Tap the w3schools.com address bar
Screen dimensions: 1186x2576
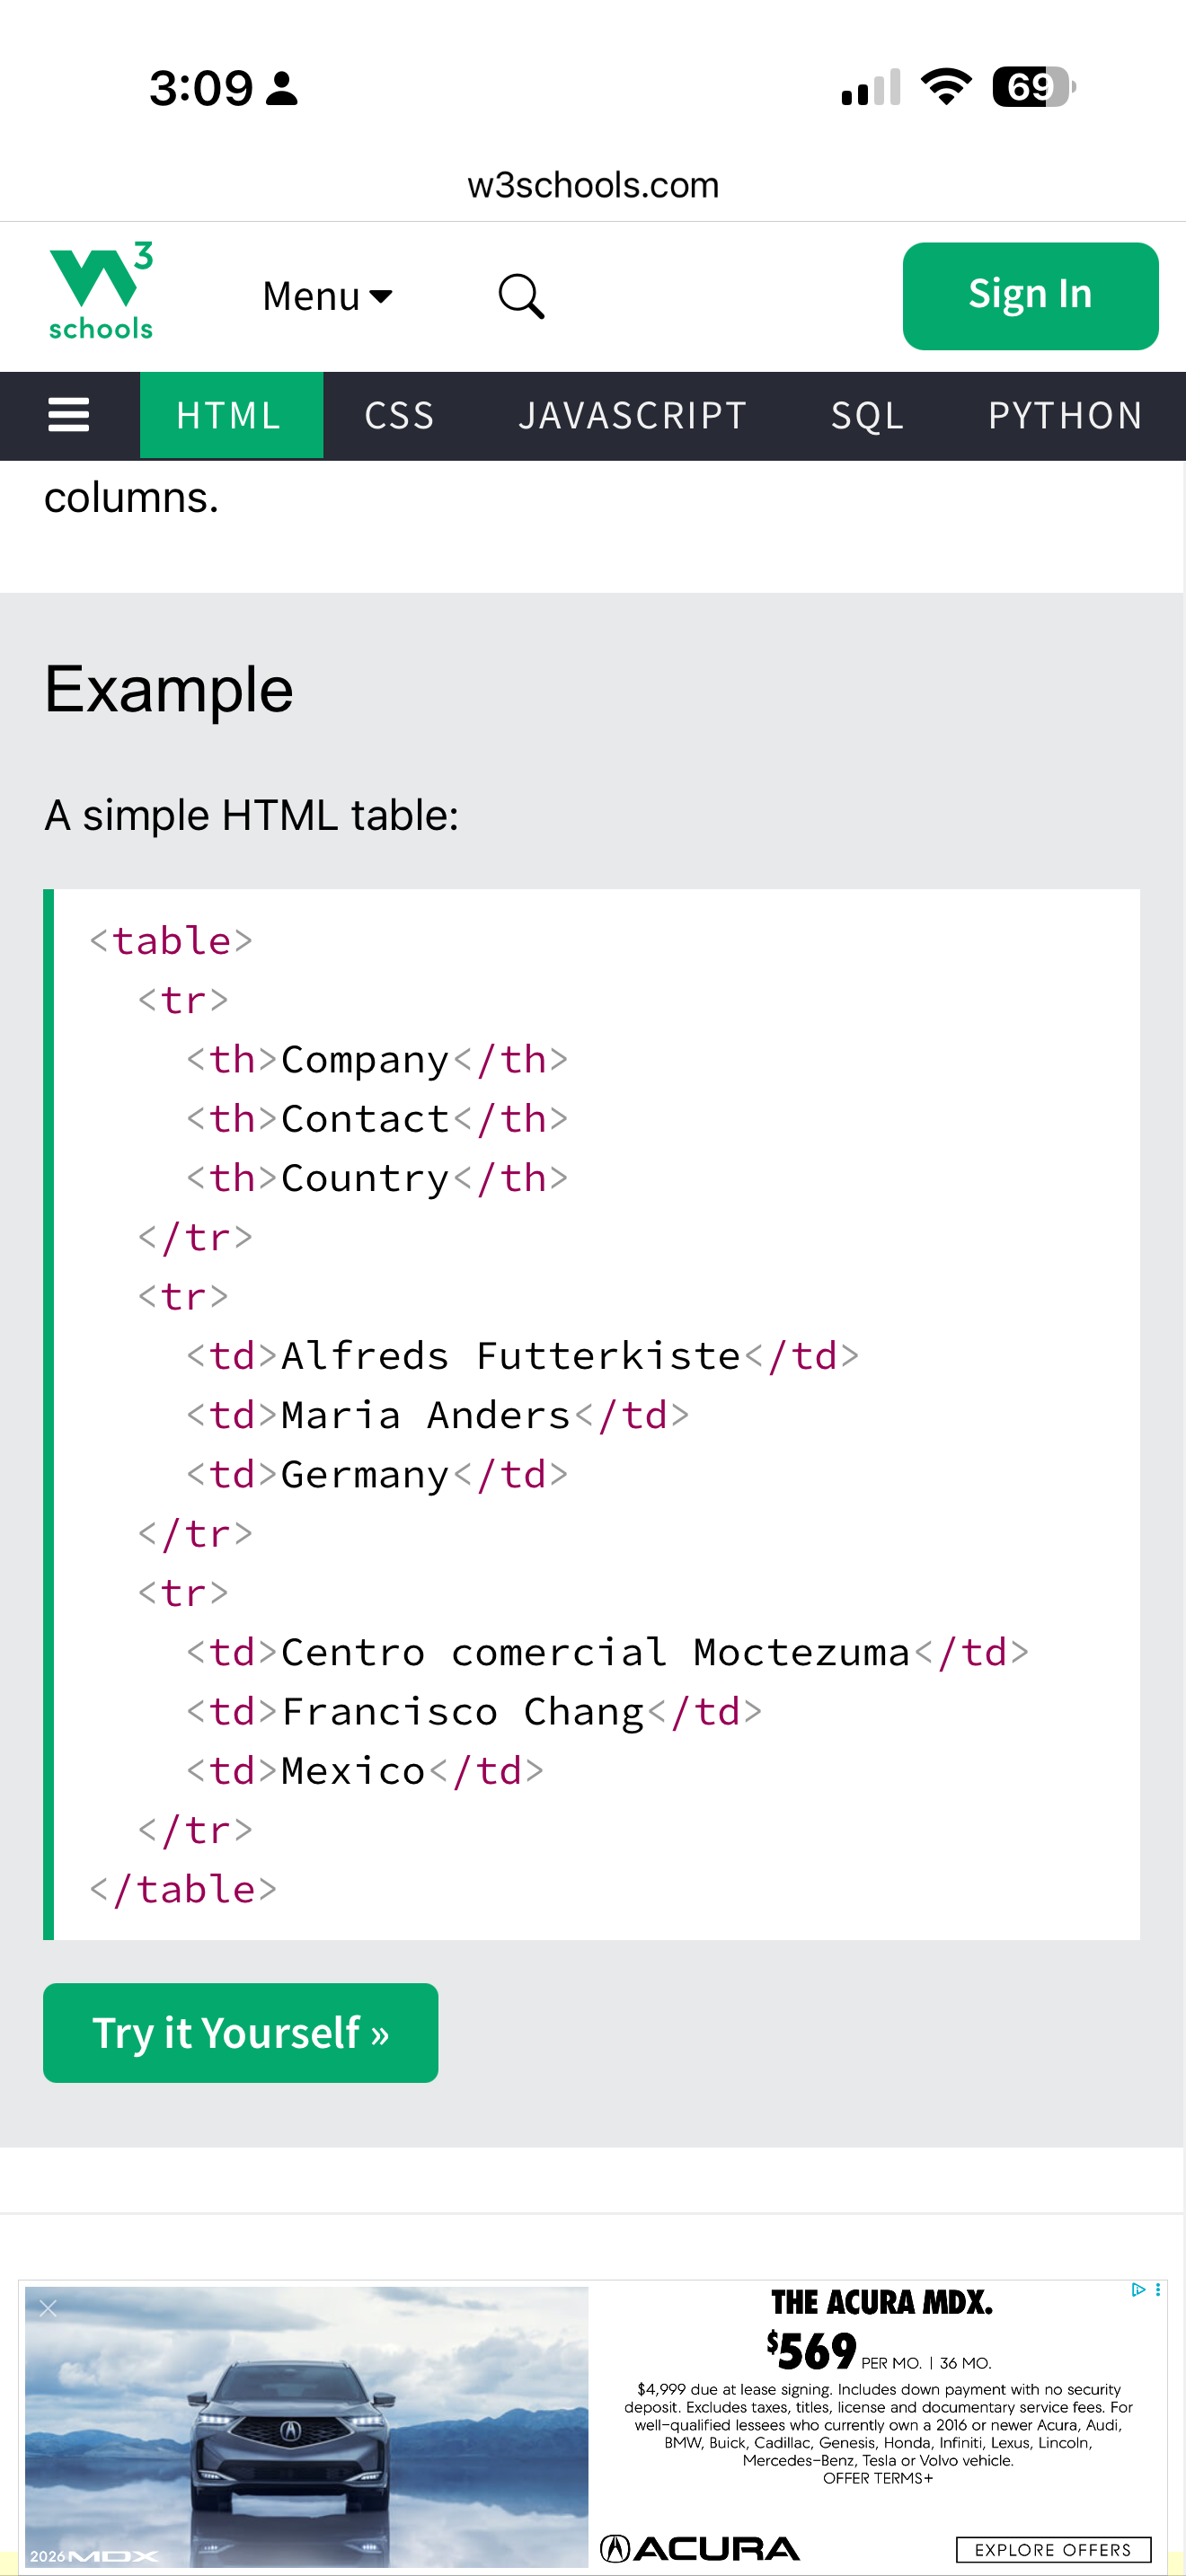(x=593, y=185)
